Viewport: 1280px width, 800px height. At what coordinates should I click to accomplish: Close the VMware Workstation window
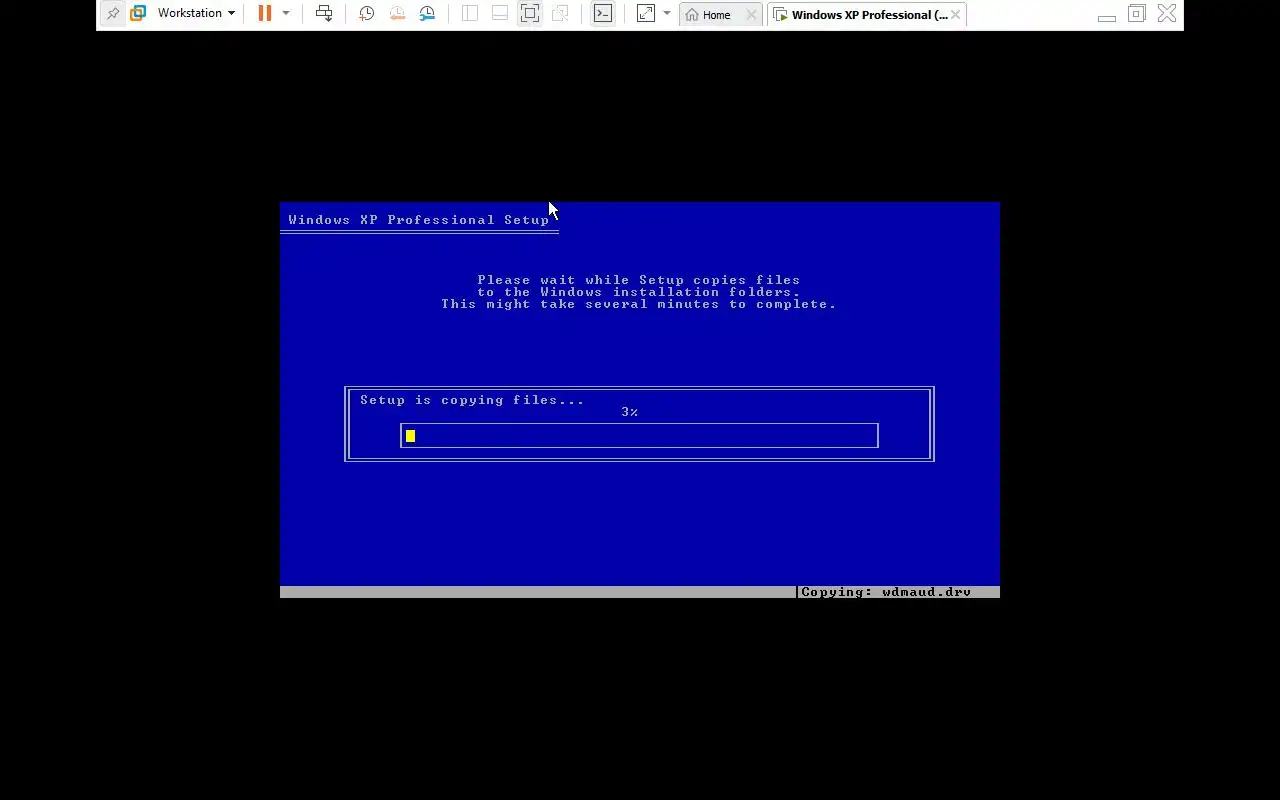tap(1167, 14)
